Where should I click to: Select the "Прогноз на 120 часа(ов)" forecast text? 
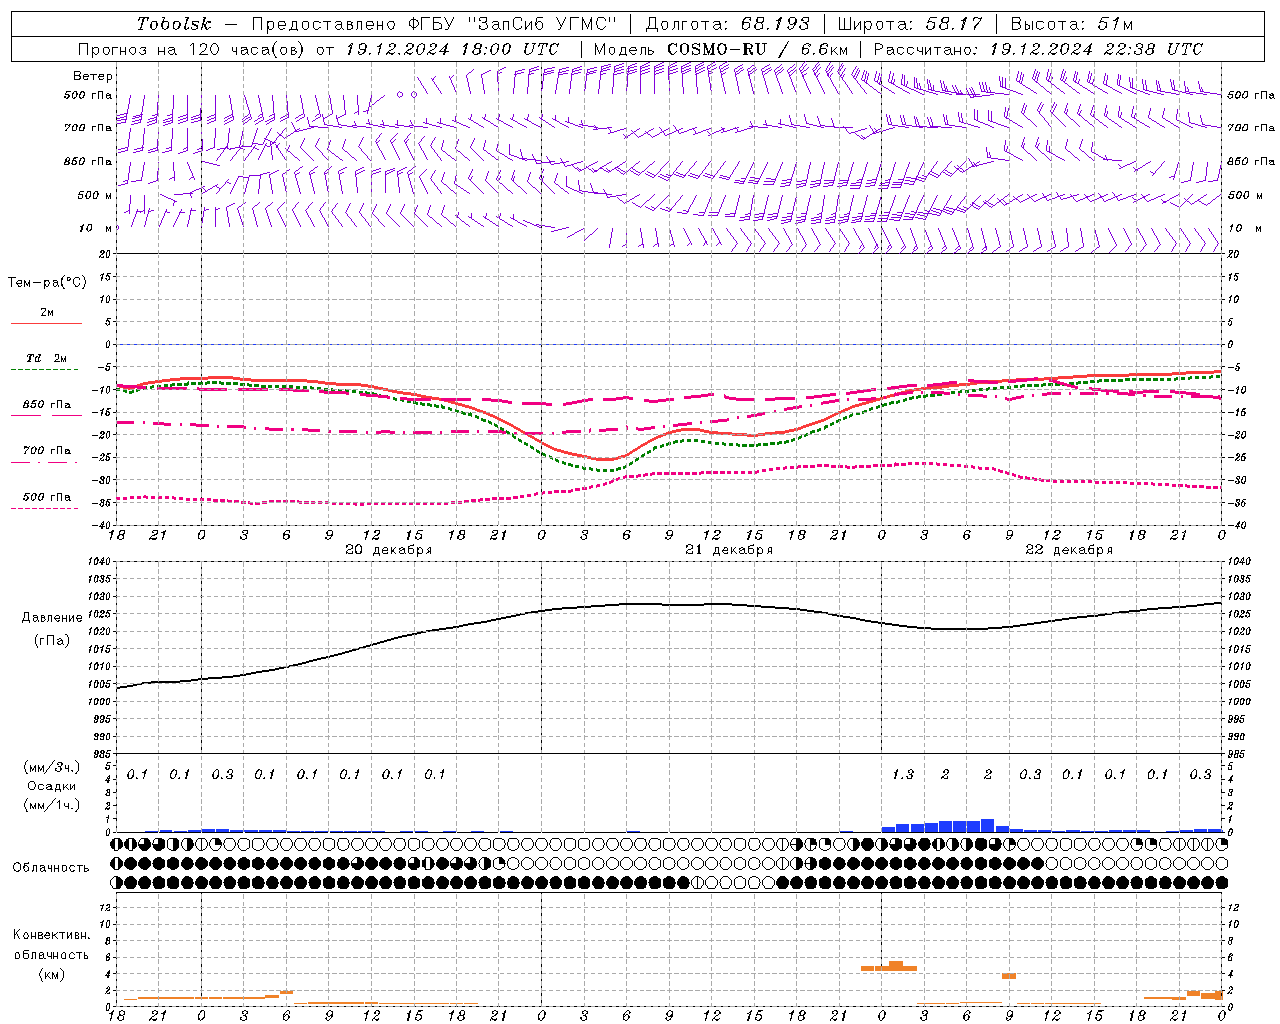(191, 49)
